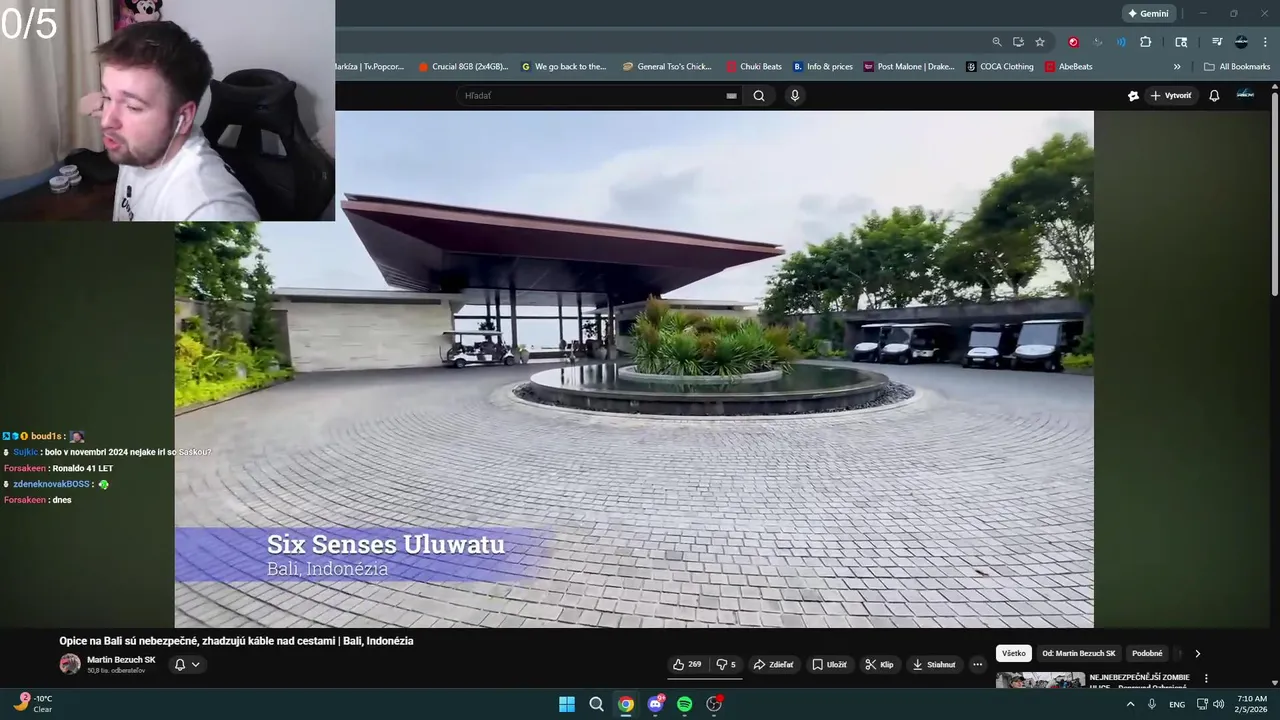The width and height of the screenshot is (1280, 720).
Task: Click the zoom magnifier icon in address bar
Action: click(997, 42)
